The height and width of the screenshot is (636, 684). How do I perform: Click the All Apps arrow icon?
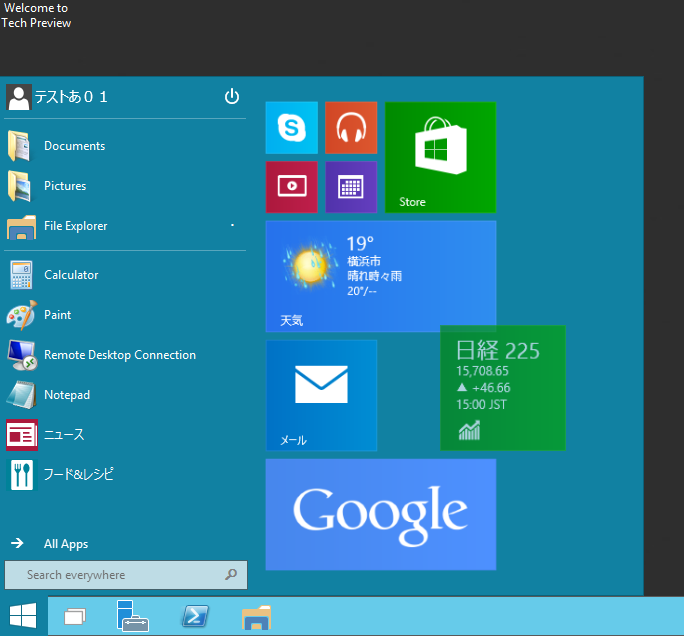pos(17,543)
